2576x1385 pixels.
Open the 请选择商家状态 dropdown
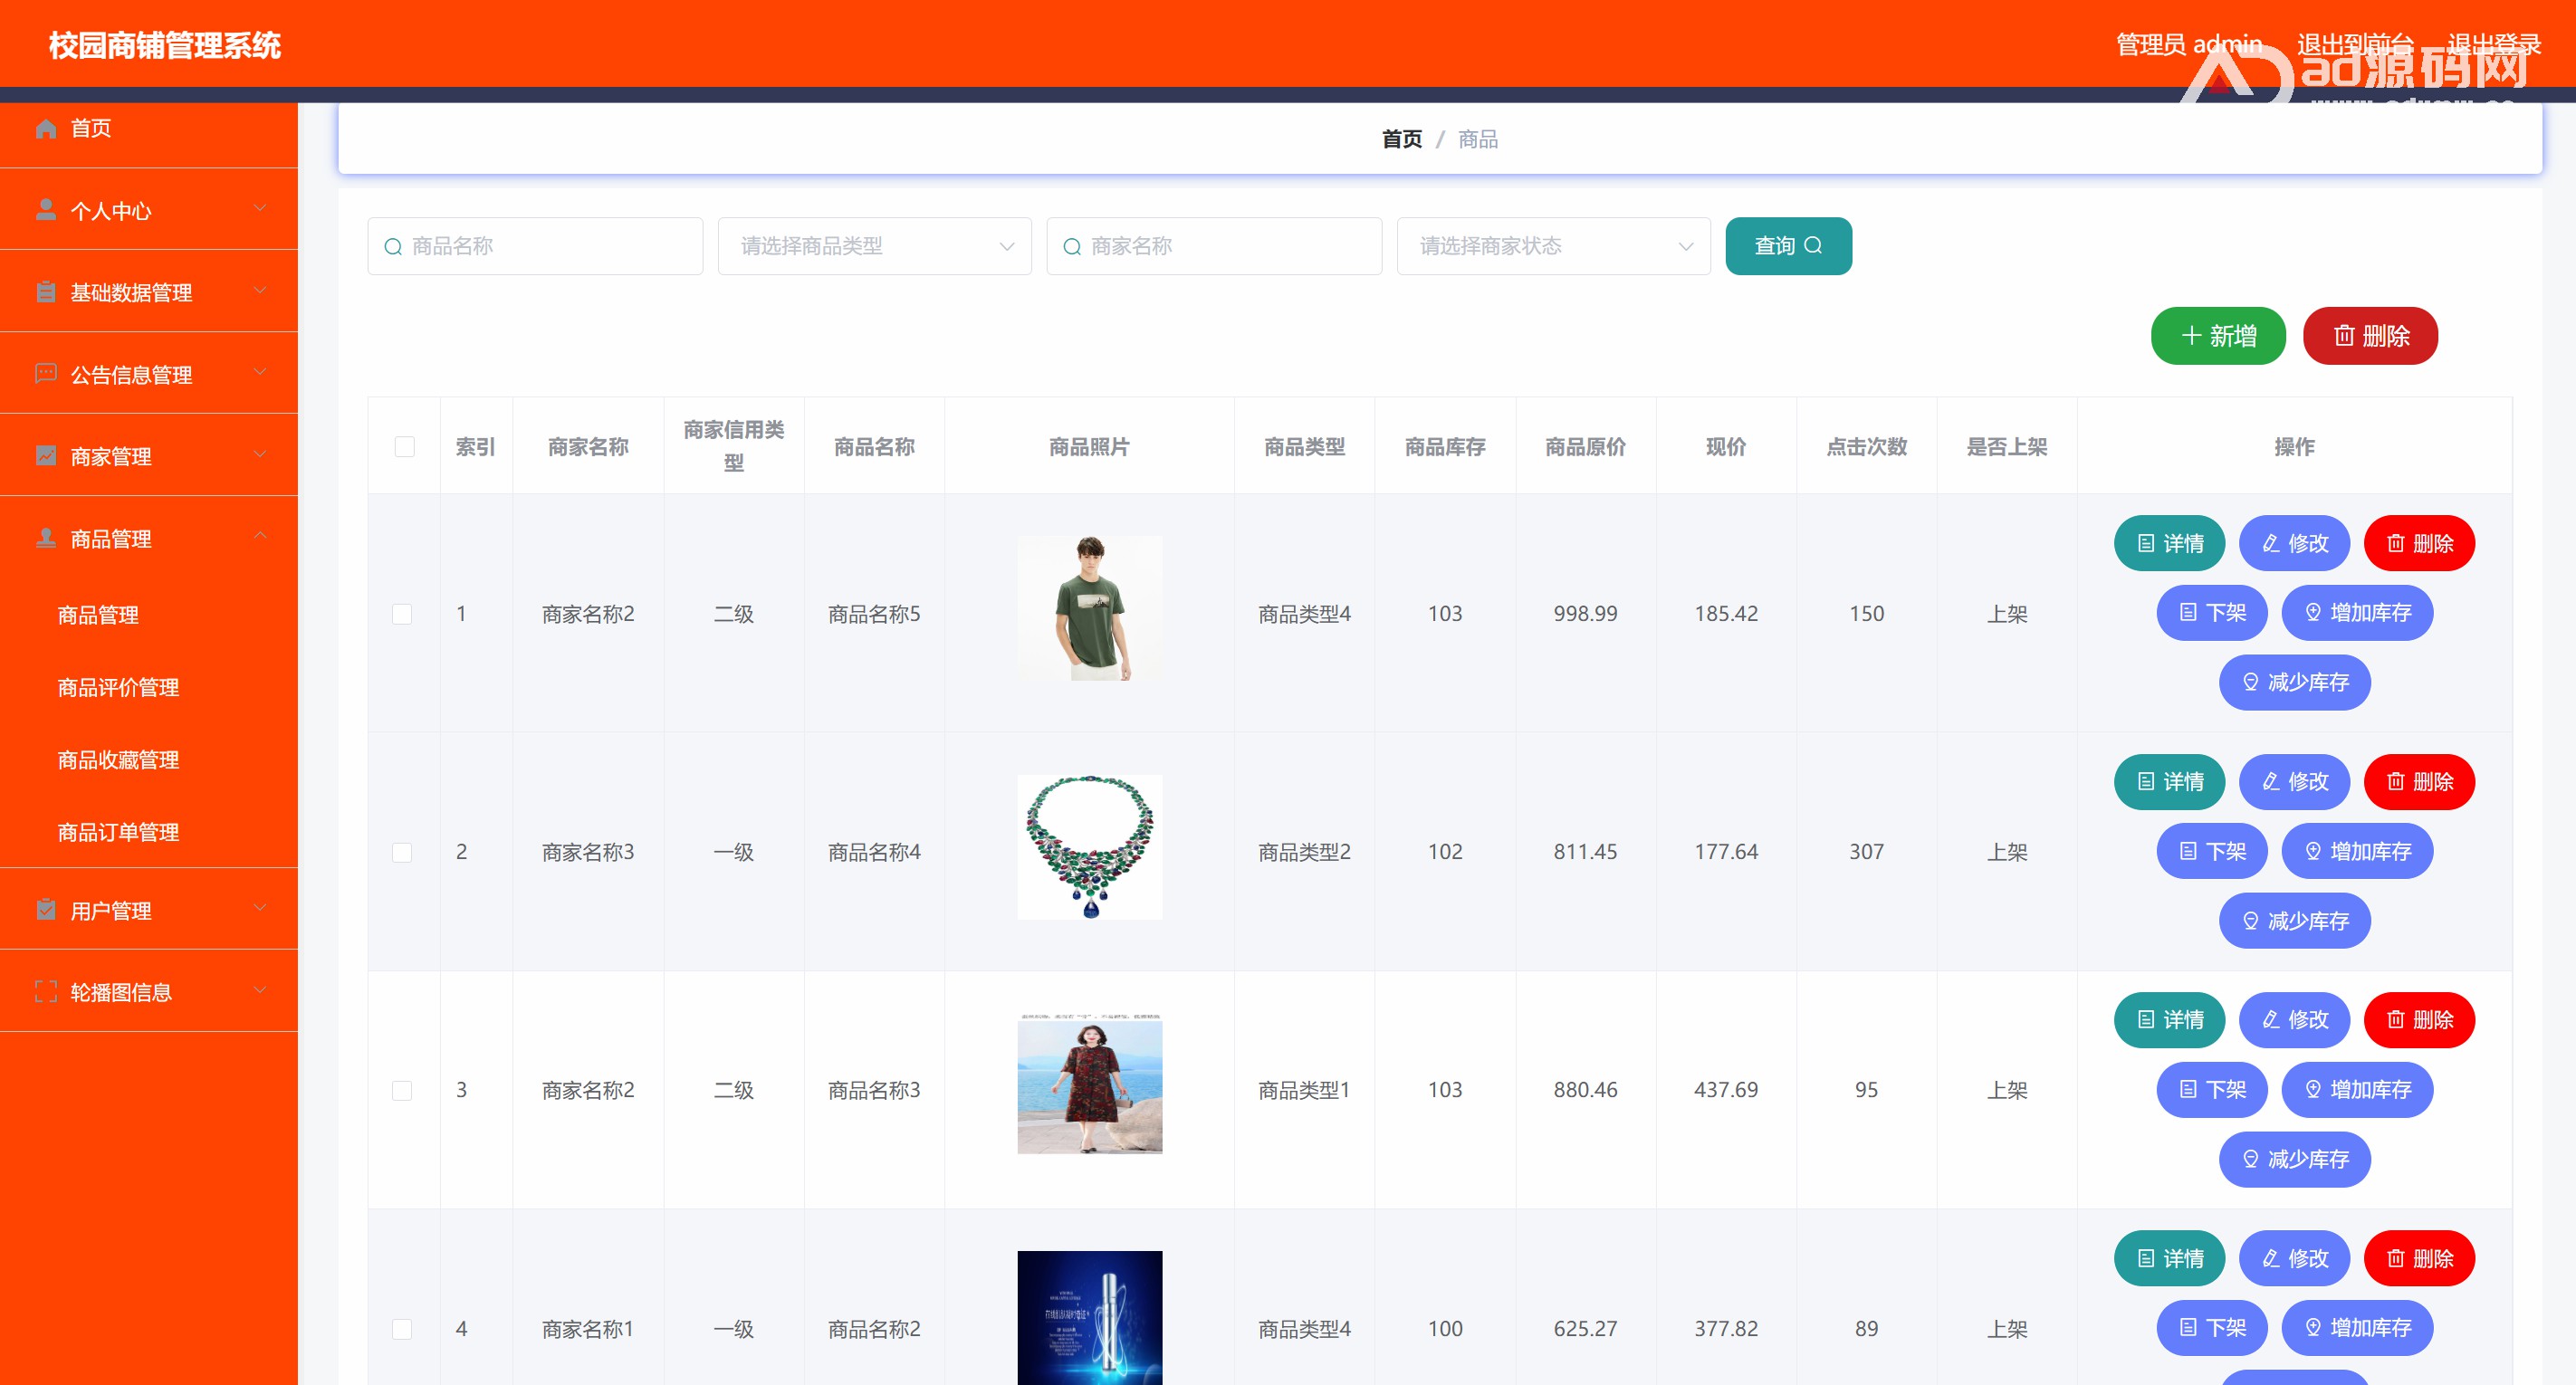pyautogui.click(x=1553, y=246)
